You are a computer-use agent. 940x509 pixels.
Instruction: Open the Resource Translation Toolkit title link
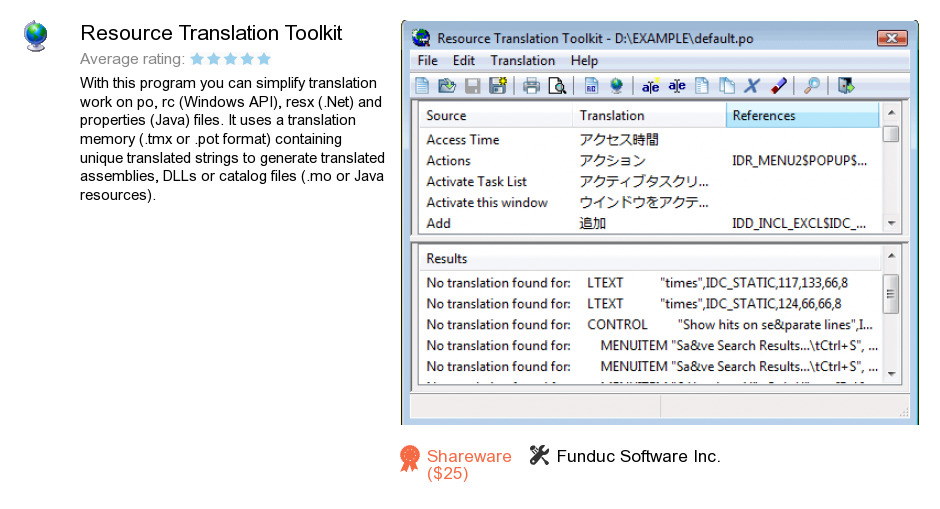pyautogui.click(x=211, y=33)
